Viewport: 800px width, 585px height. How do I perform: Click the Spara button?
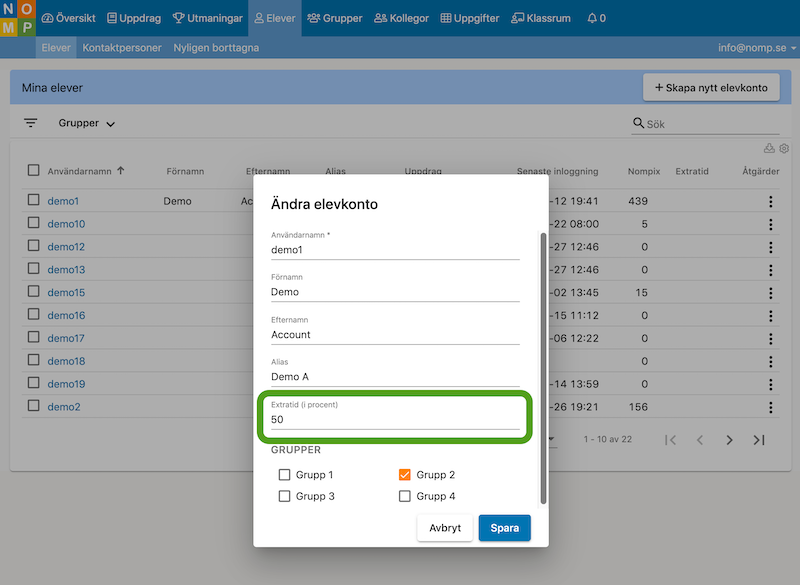click(504, 528)
